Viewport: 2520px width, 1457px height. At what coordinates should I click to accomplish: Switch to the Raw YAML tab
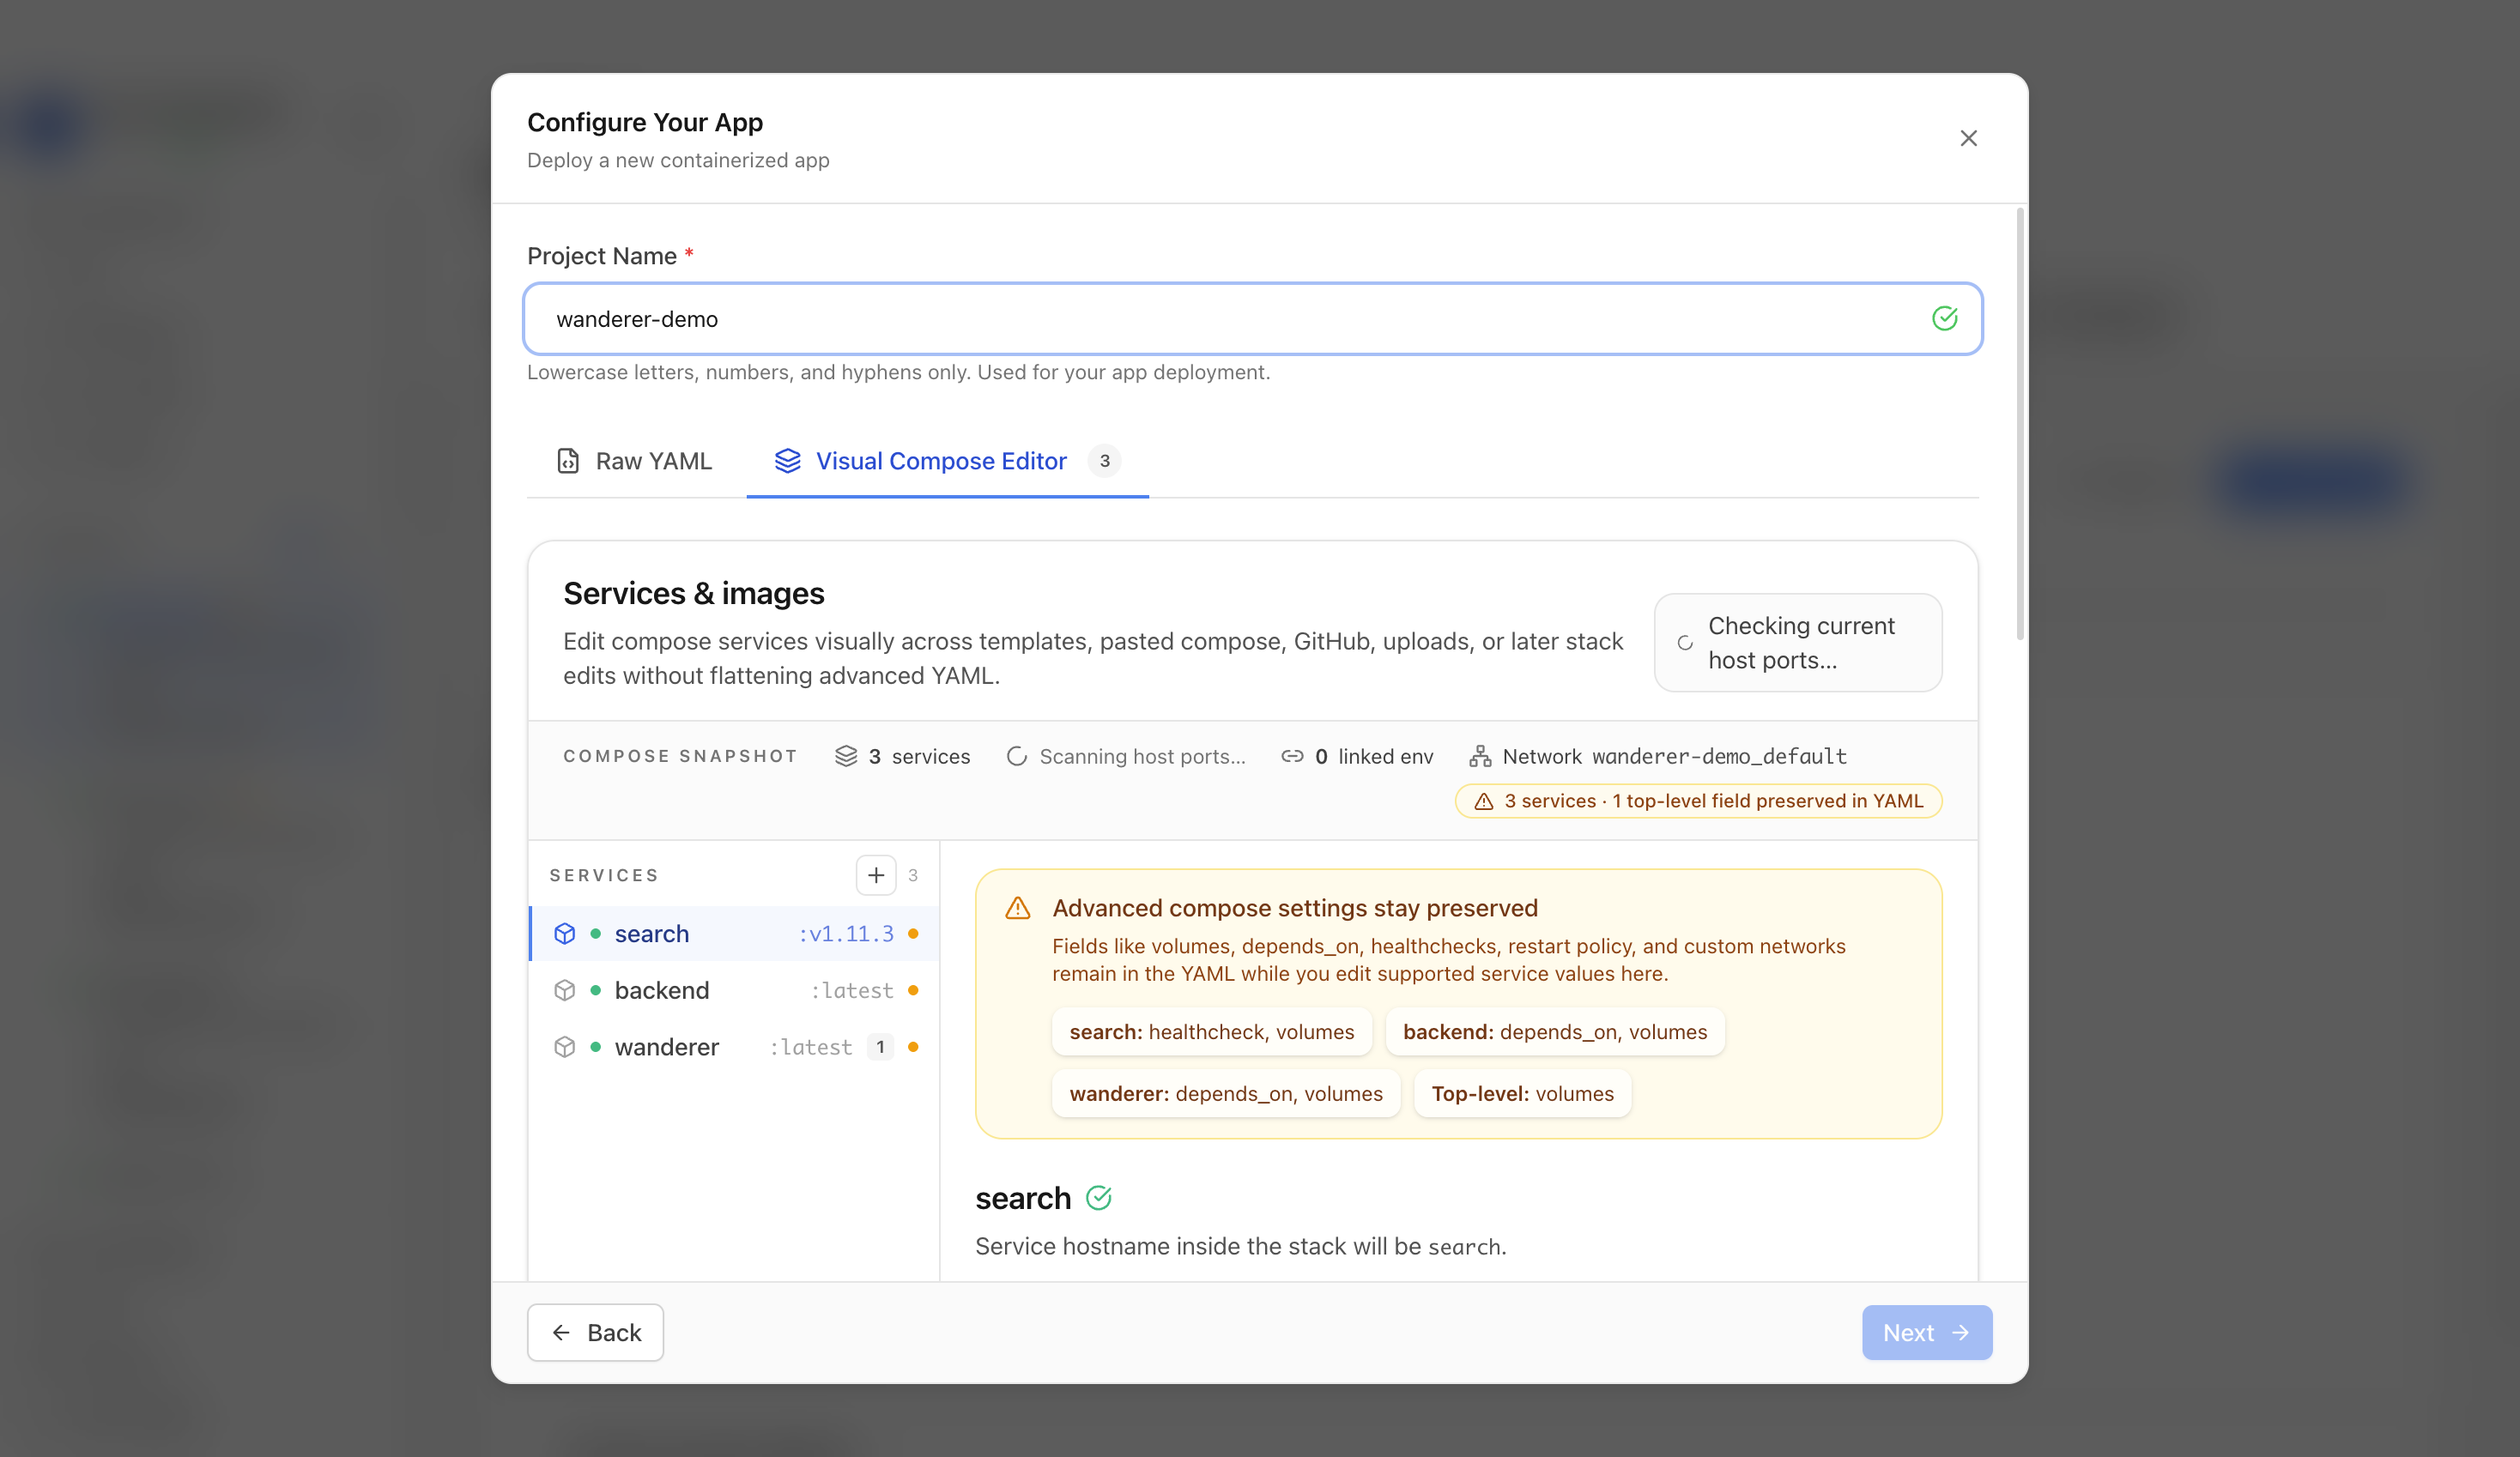pyautogui.click(x=634, y=461)
